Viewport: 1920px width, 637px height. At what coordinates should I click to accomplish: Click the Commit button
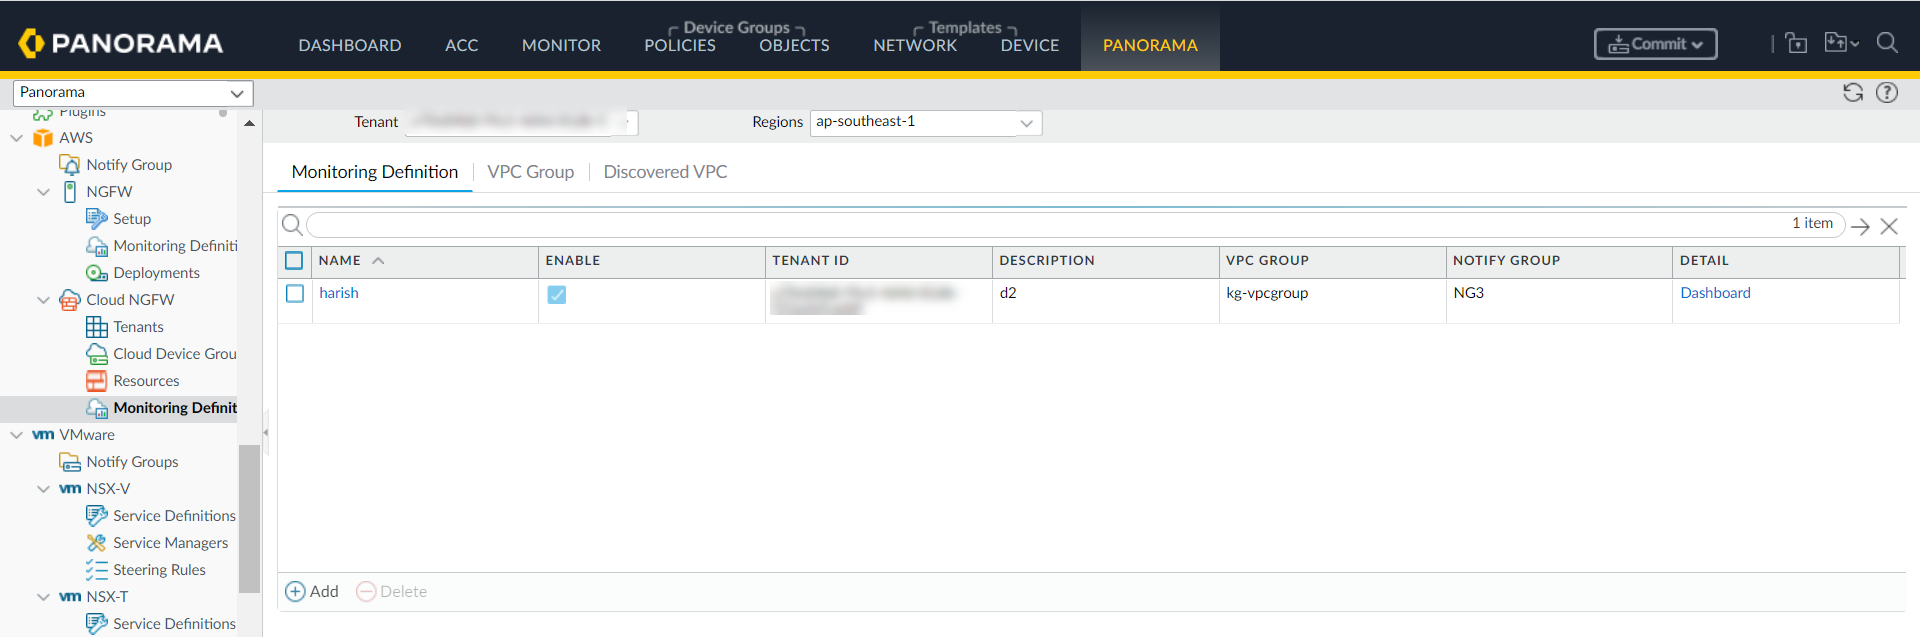1655,44
